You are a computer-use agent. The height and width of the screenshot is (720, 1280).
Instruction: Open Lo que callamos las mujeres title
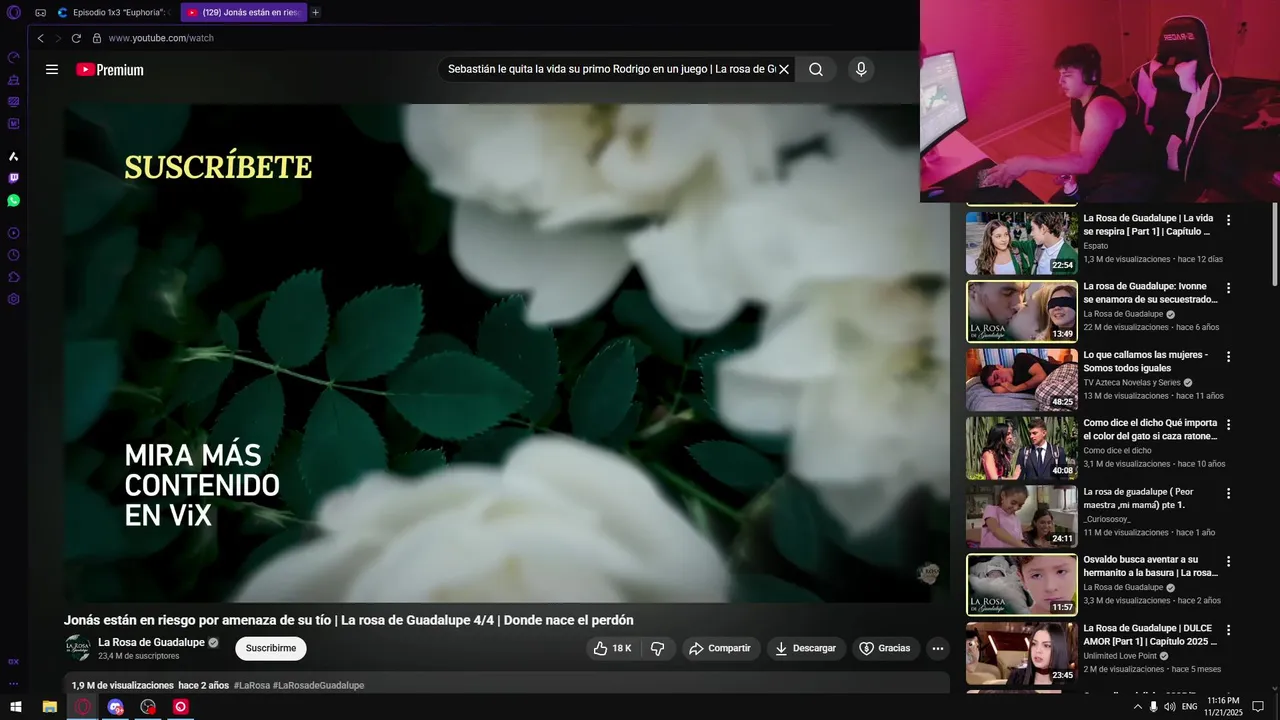1146,361
